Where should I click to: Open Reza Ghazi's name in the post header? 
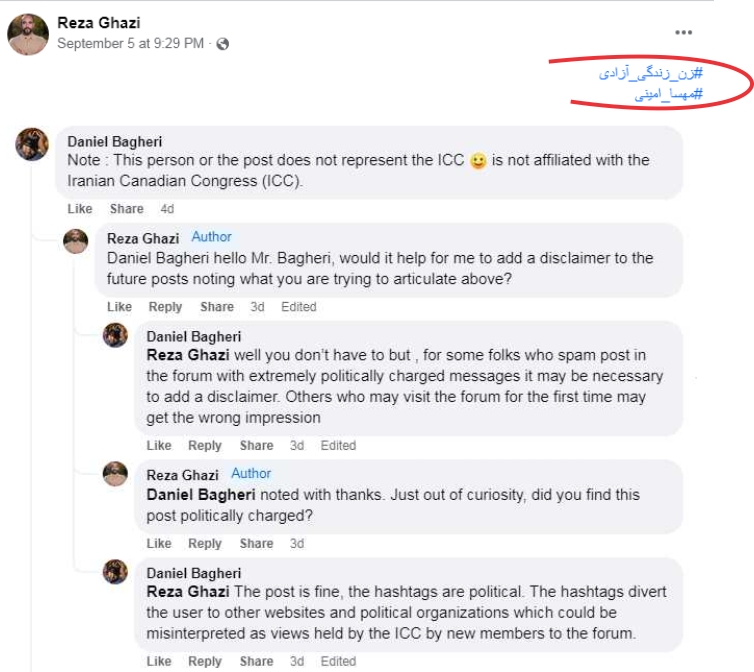click(98, 21)
